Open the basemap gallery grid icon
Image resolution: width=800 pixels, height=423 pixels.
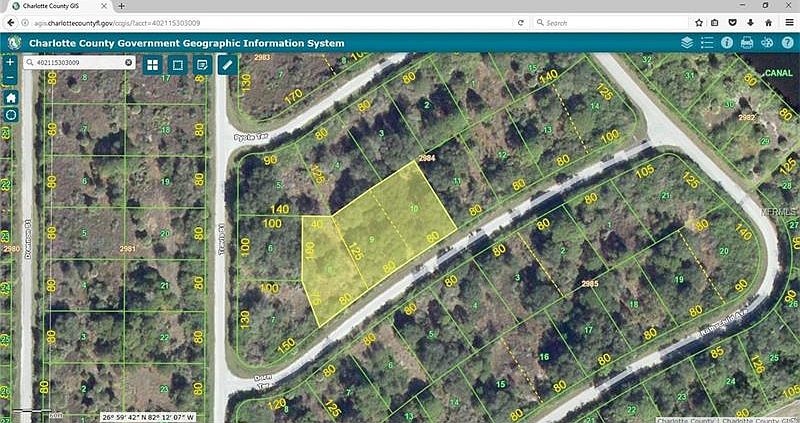point(153,65)
